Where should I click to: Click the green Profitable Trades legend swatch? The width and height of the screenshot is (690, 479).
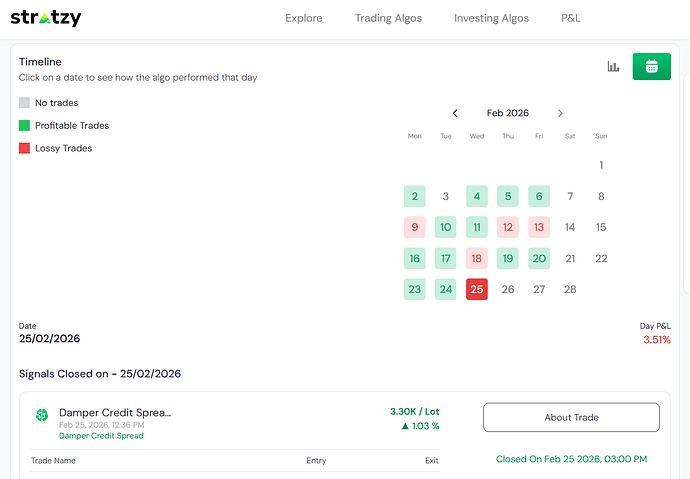pos(25,126)
